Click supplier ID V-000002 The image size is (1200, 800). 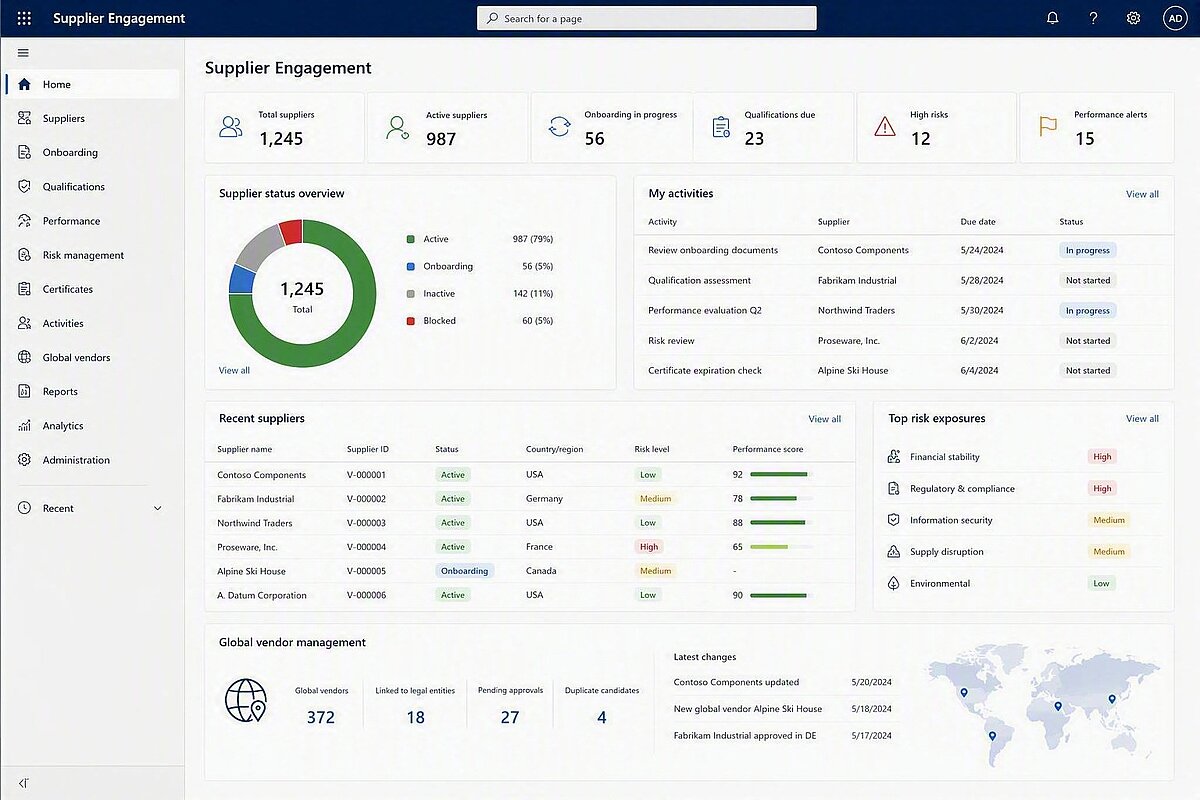click(366, 499)
